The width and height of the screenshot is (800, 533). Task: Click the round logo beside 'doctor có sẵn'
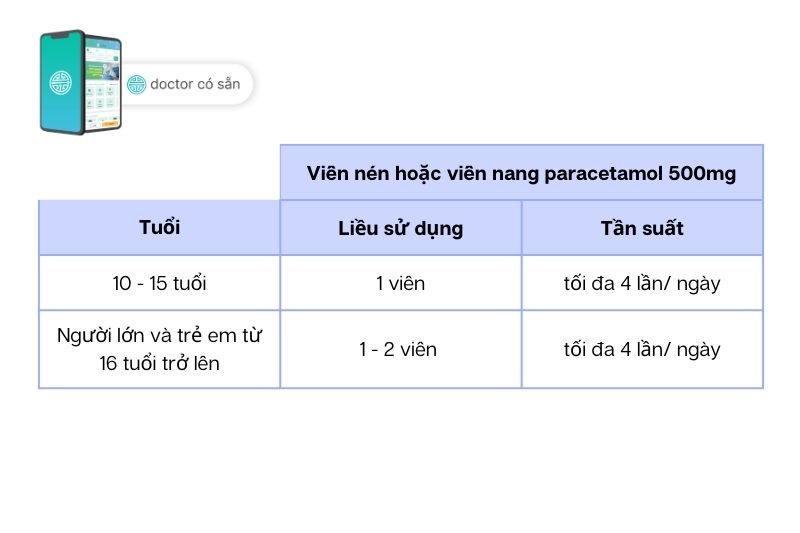coord(136,84)
